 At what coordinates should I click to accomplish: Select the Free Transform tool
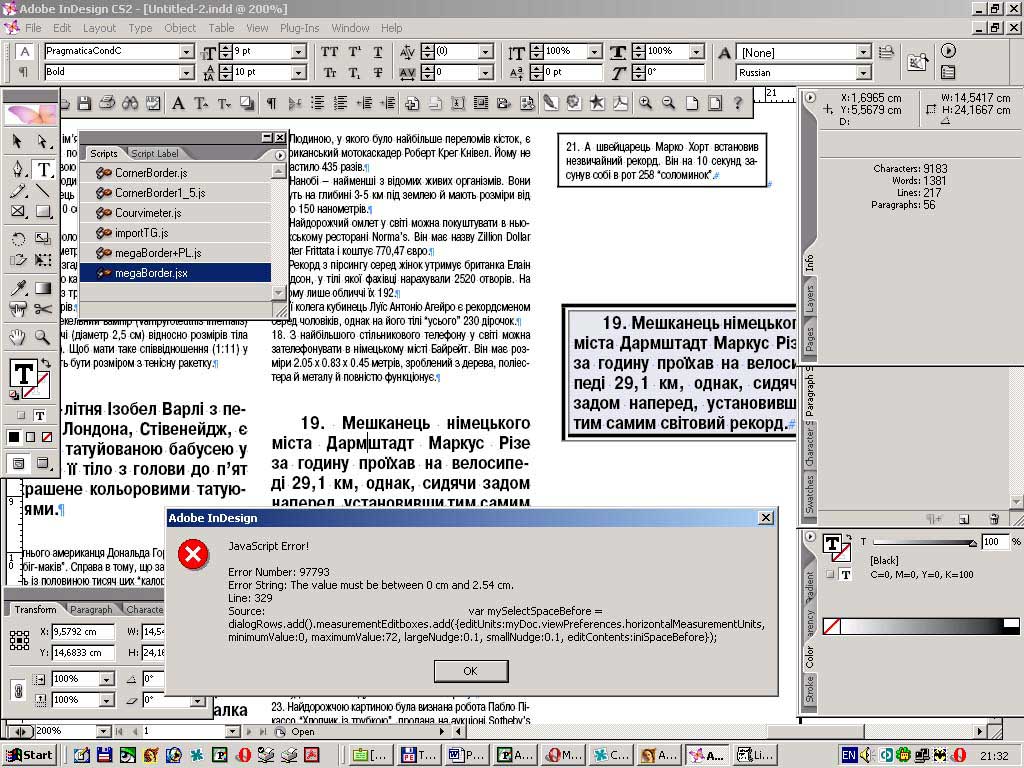42,260
